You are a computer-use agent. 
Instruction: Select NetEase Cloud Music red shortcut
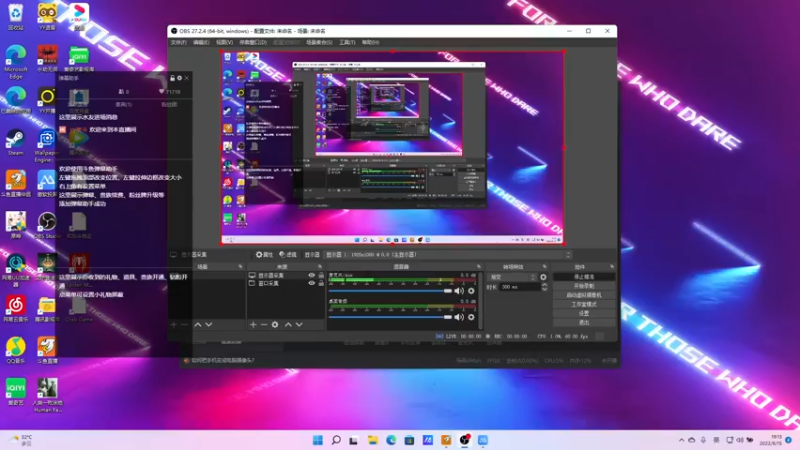(16, 308)
